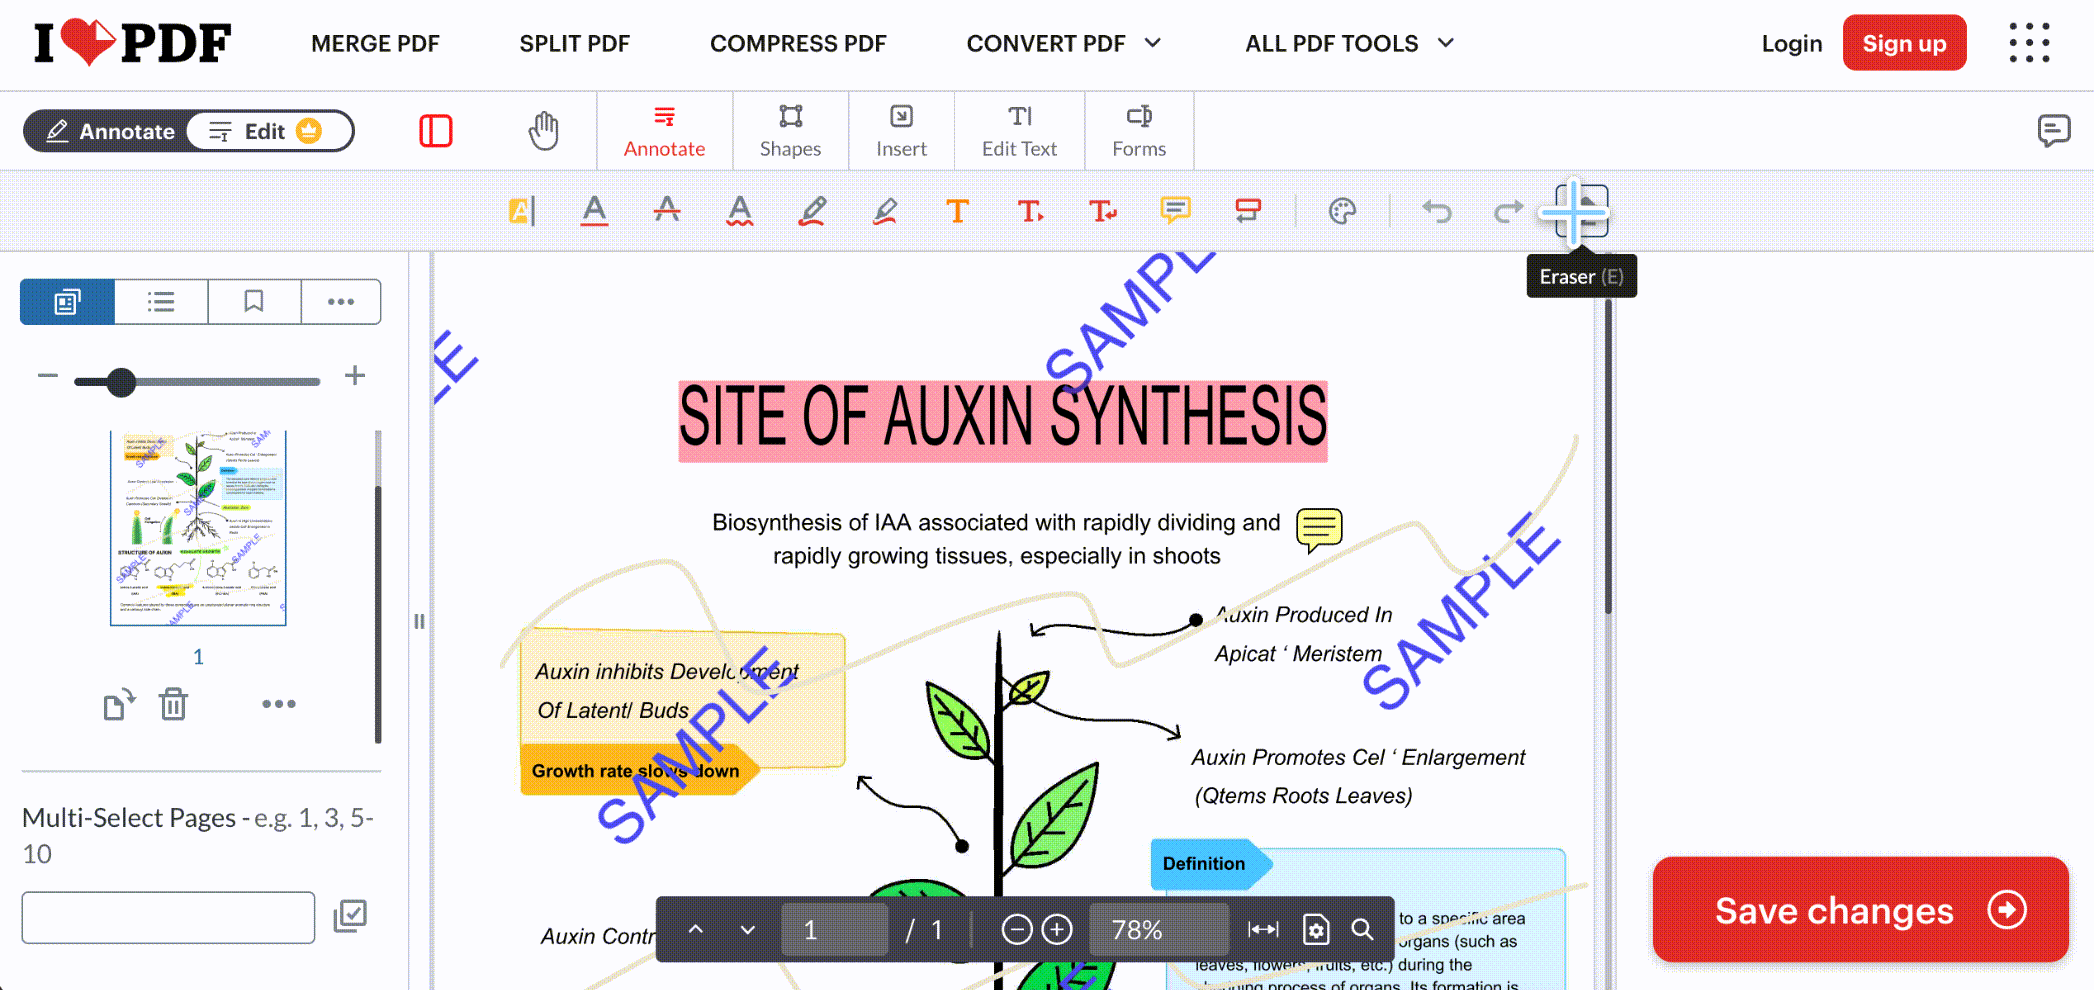The width and height of the screenshot is (2094, 990).
Task: Show the thumbnails panel tab
Action: (67, 302)
